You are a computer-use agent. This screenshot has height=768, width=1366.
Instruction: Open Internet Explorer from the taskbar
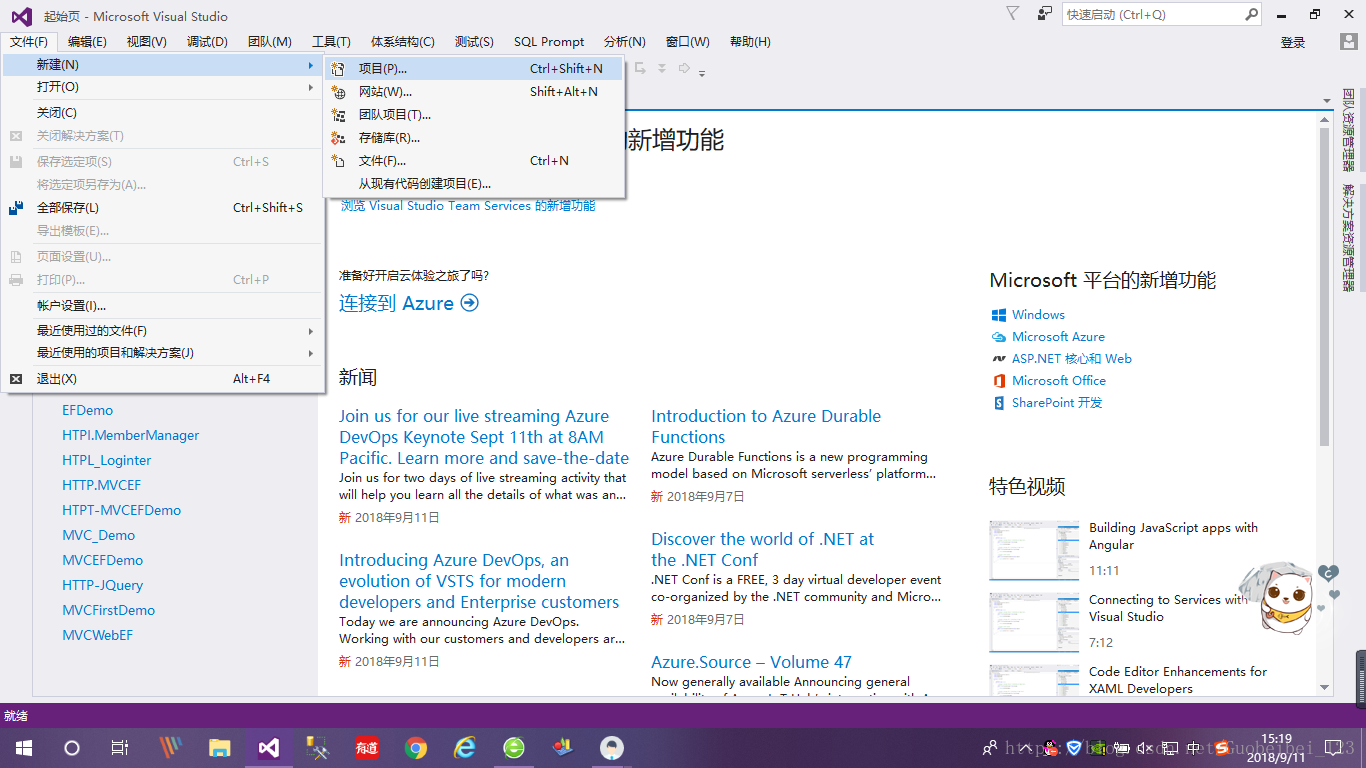[x=465, y=748]
